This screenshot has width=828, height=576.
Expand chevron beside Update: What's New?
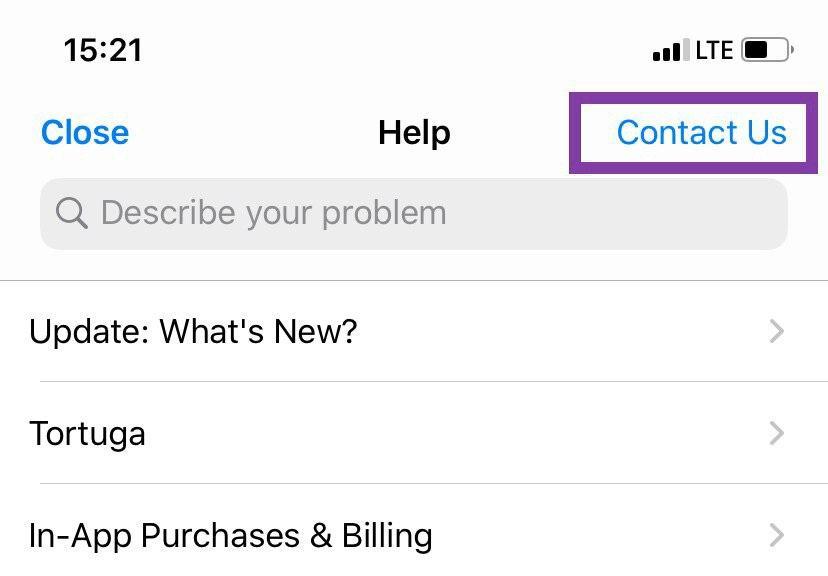[x=776, y=332]
